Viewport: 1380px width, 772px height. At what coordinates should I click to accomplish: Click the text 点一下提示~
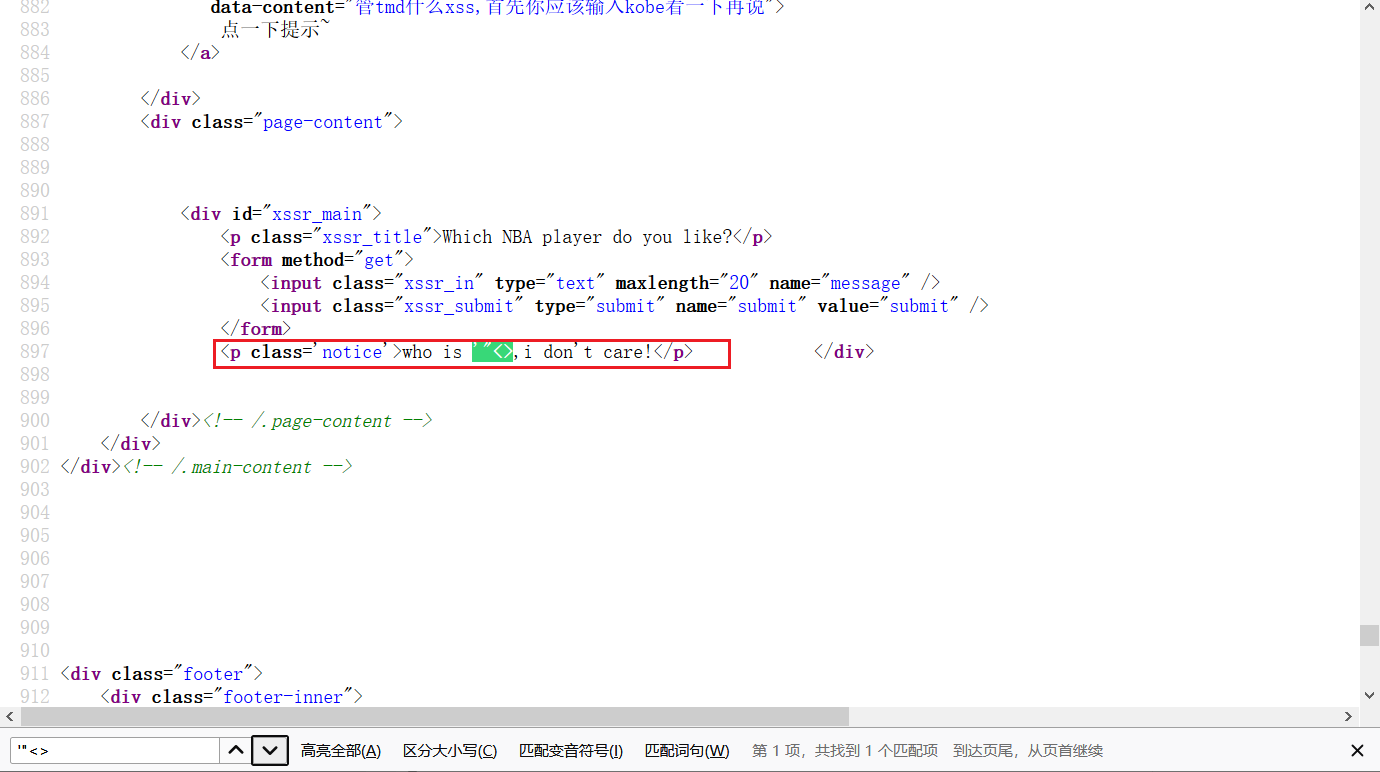click(x=275, y=30)
